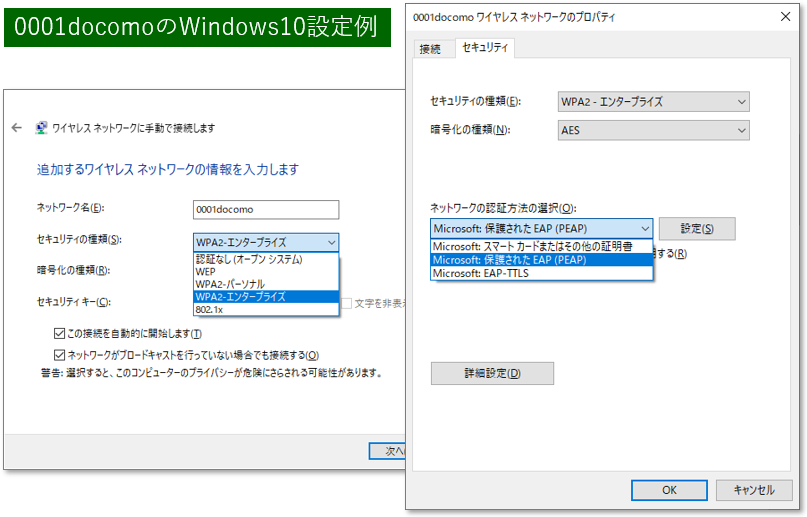Toggle 'ブロードキャストを行っていない場合でも接続する' checkbox
The width and height of the screenshot is (807, 517).
pos(59,355)
